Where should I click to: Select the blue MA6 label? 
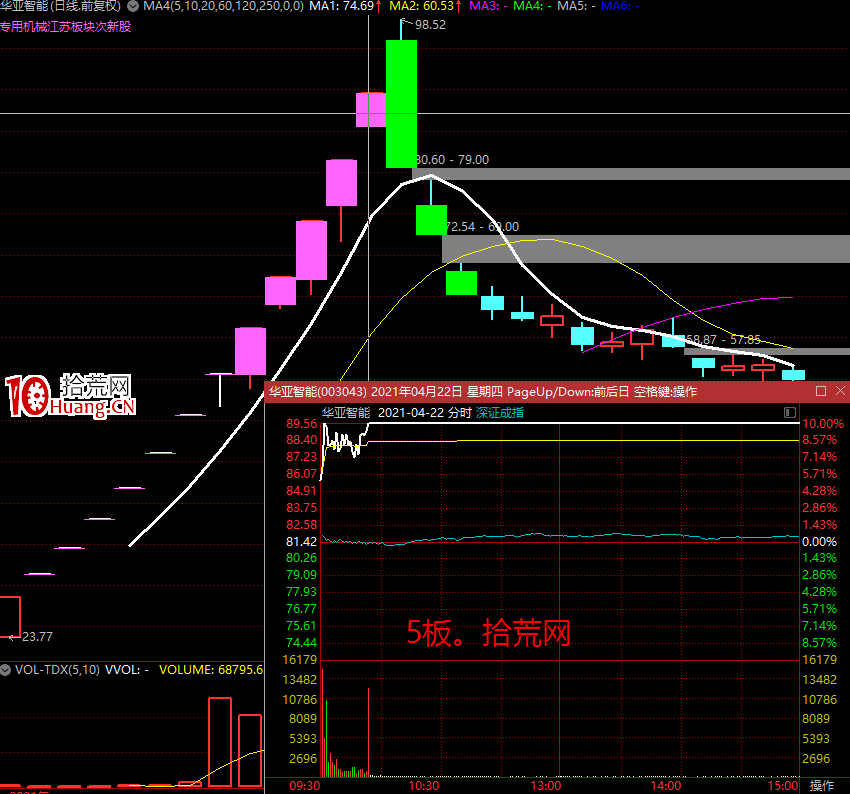click(x=620, y=7)
